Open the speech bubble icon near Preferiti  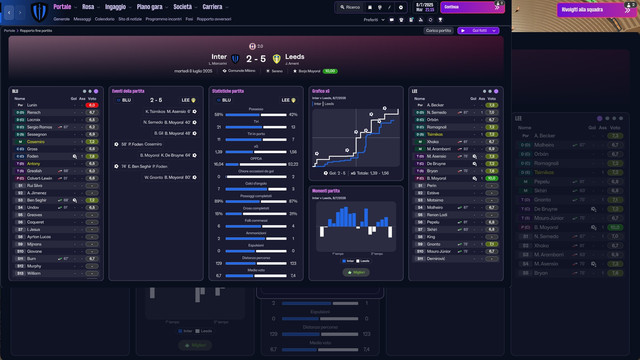click(391, 20)
